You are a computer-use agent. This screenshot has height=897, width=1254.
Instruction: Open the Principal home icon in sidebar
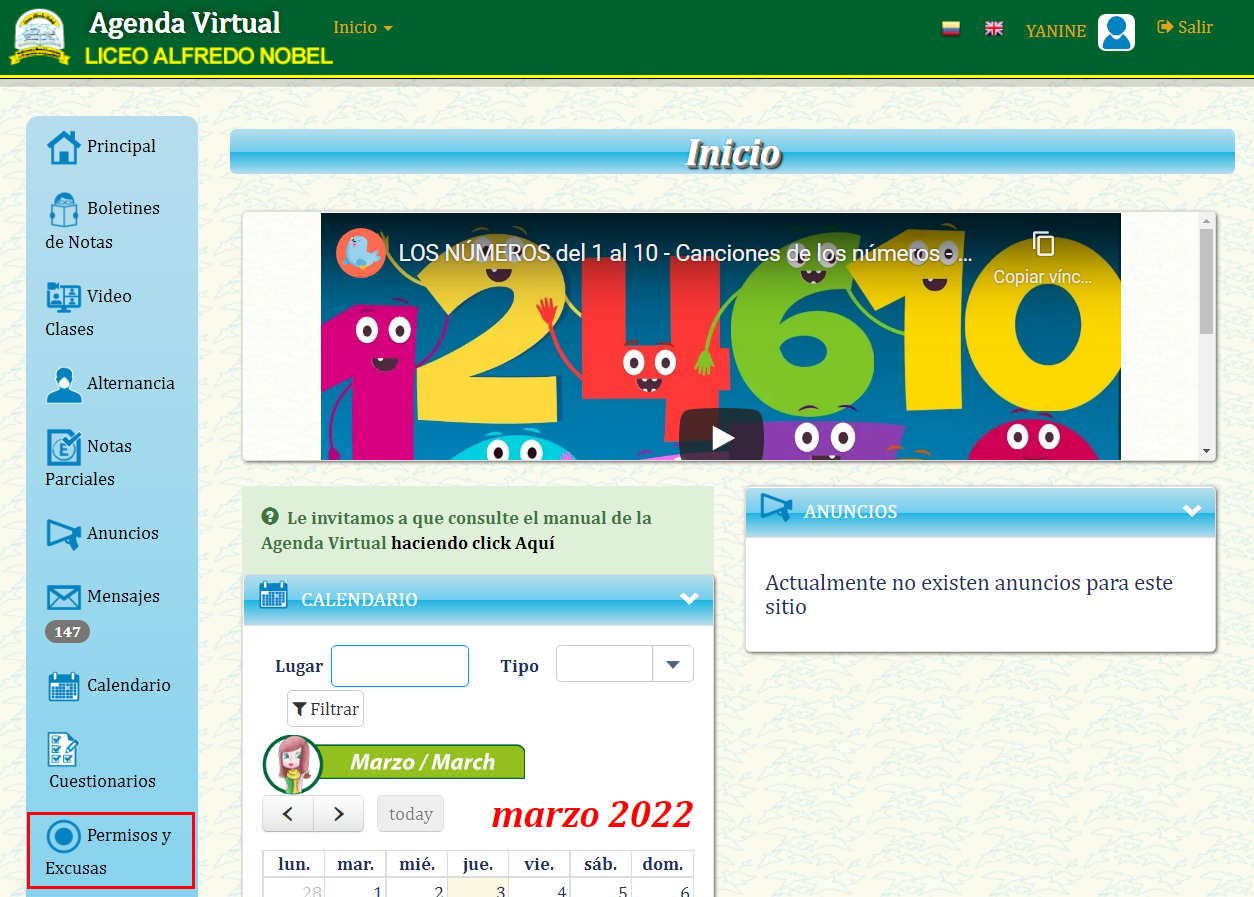pyautogui.click(x=64, y=147)
